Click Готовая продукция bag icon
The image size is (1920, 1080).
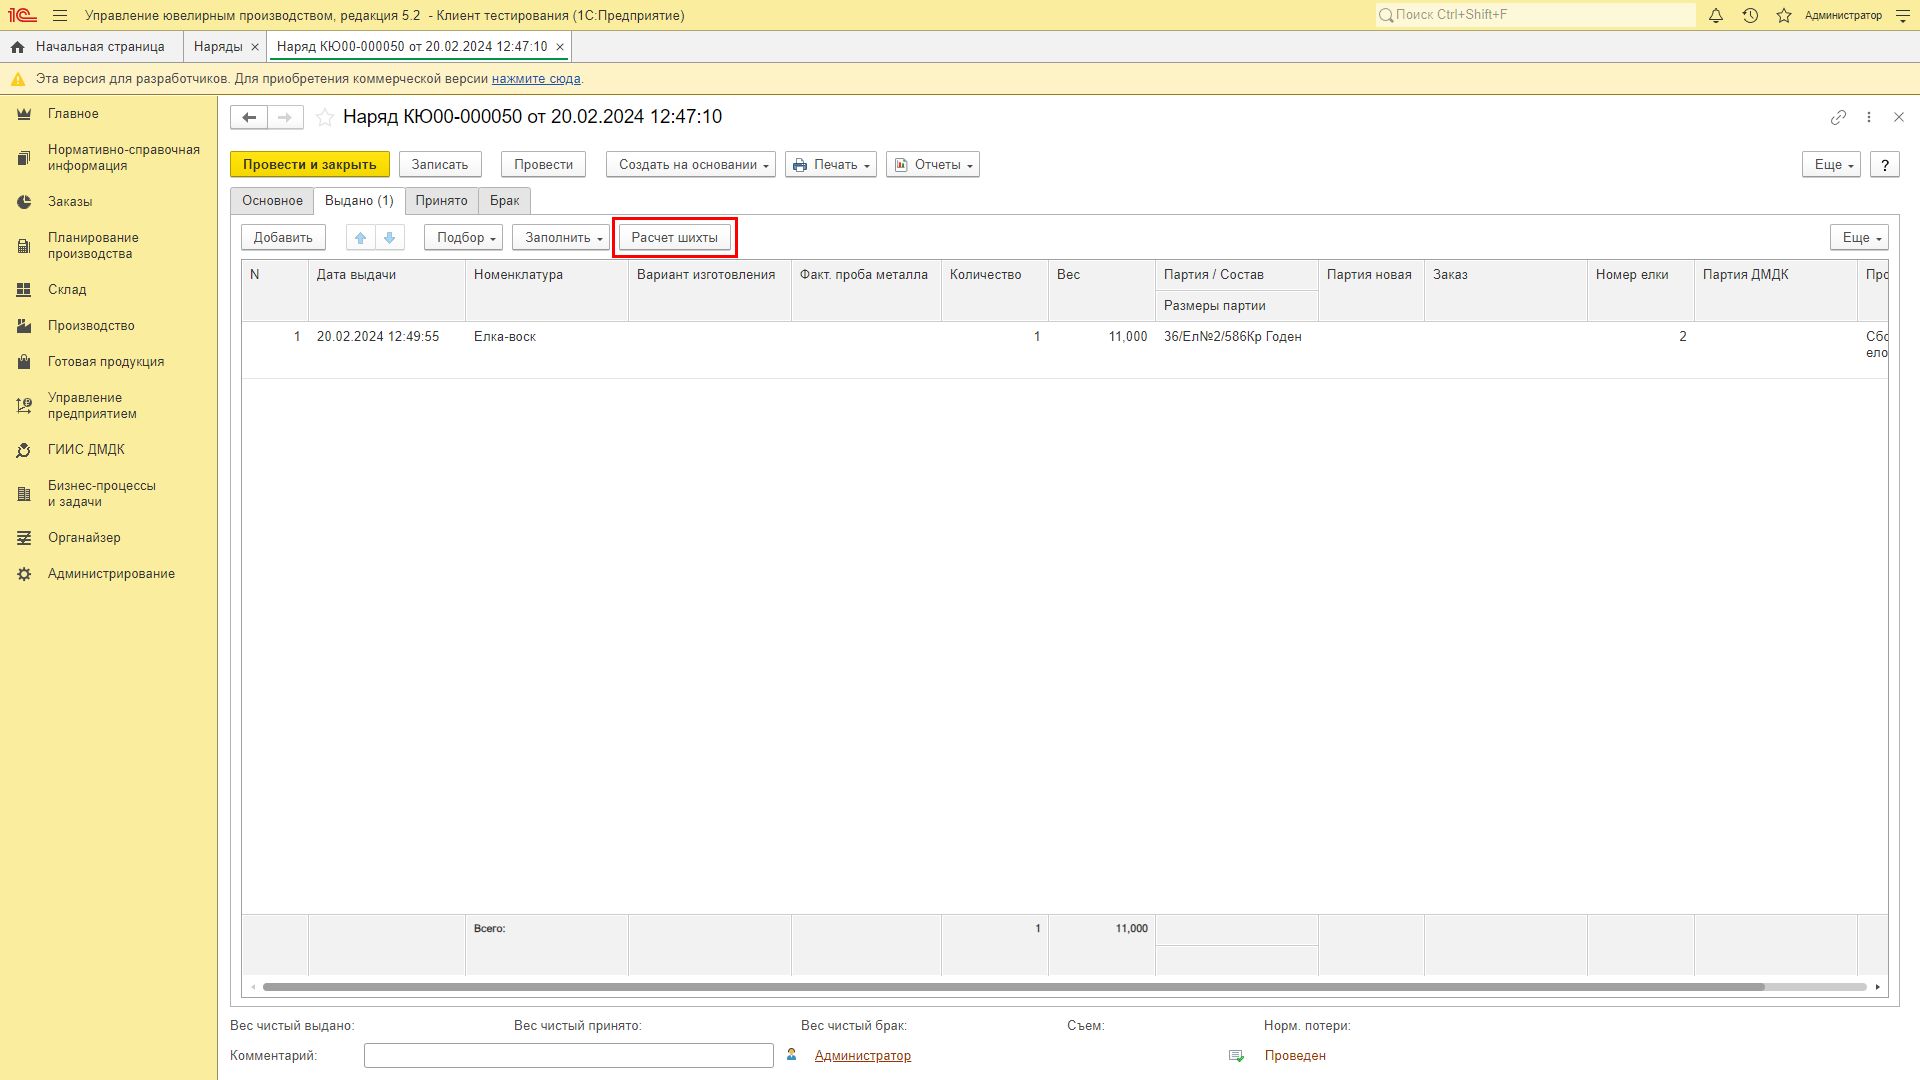(x=24, y=362)
